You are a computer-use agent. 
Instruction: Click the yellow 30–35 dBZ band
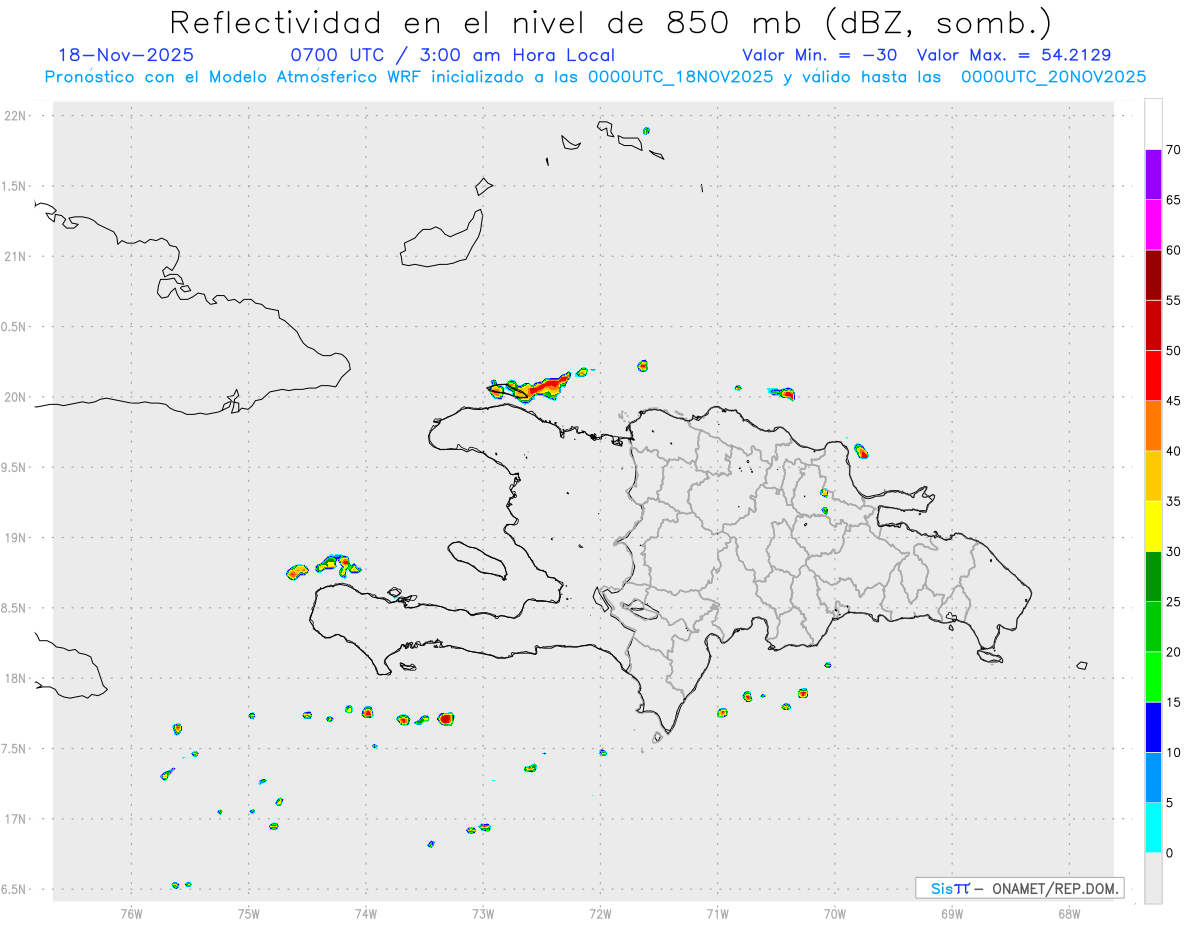click(1153, 526)
